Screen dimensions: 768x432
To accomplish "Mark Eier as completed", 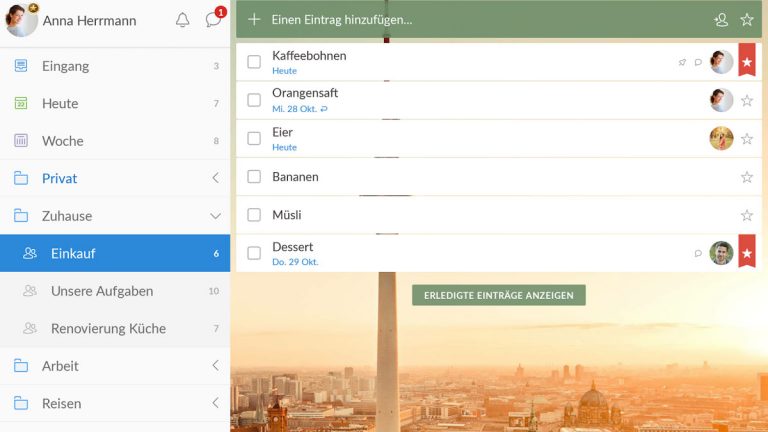I will coord(254,138).
